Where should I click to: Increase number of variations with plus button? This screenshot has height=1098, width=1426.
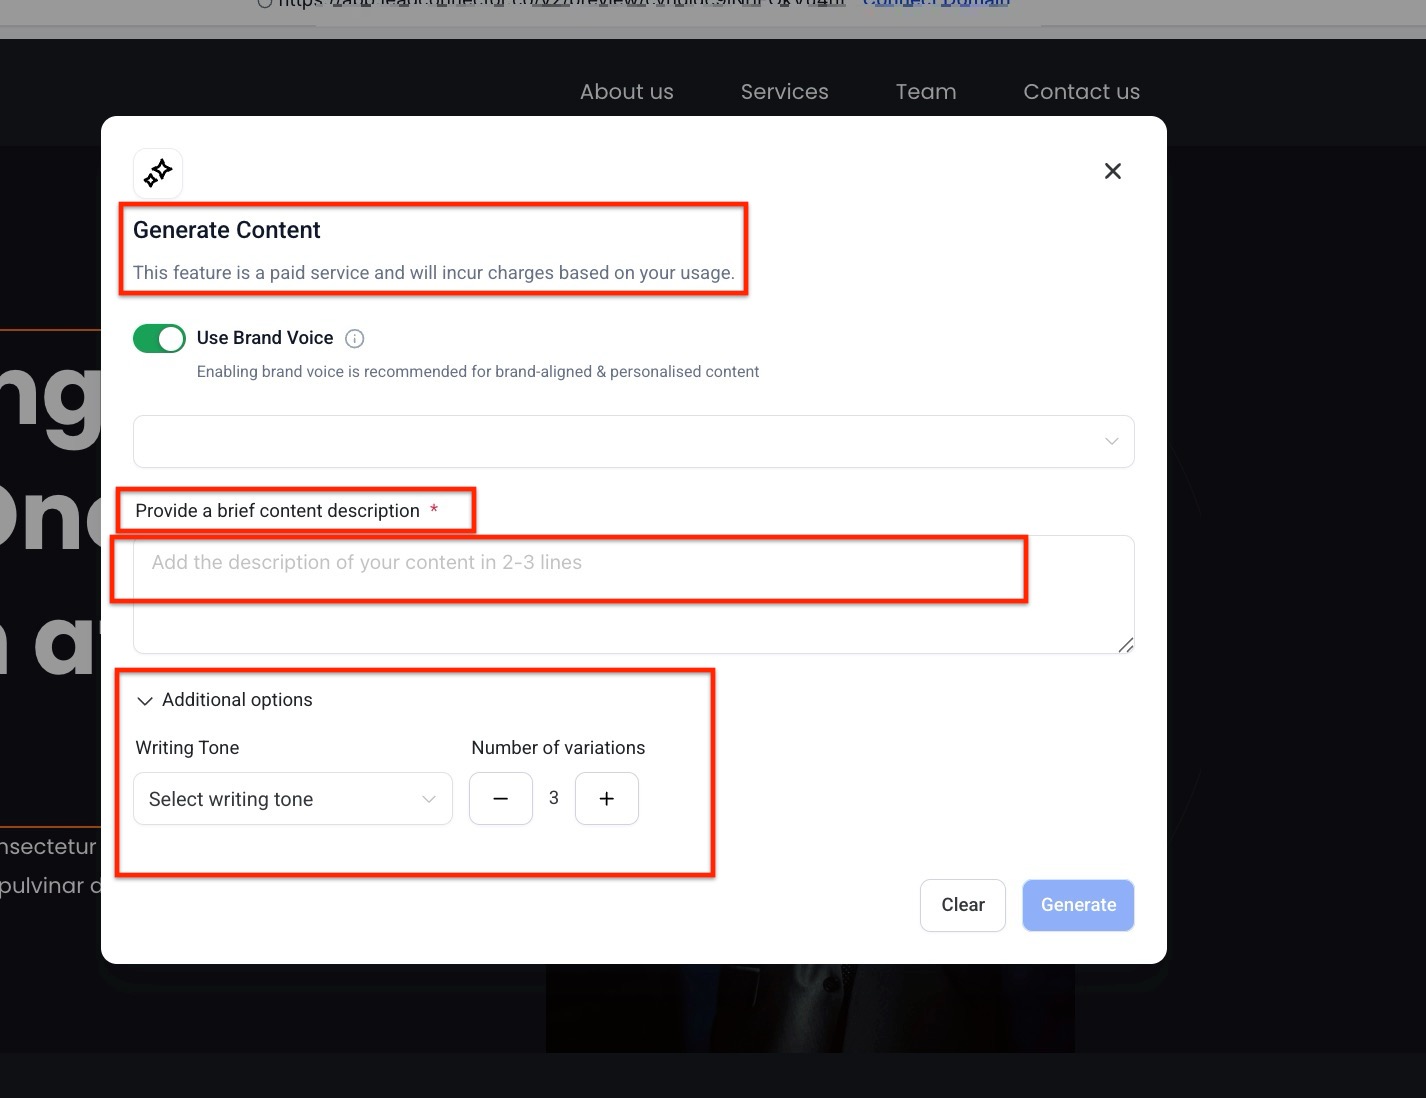click(x=606, y=799)
